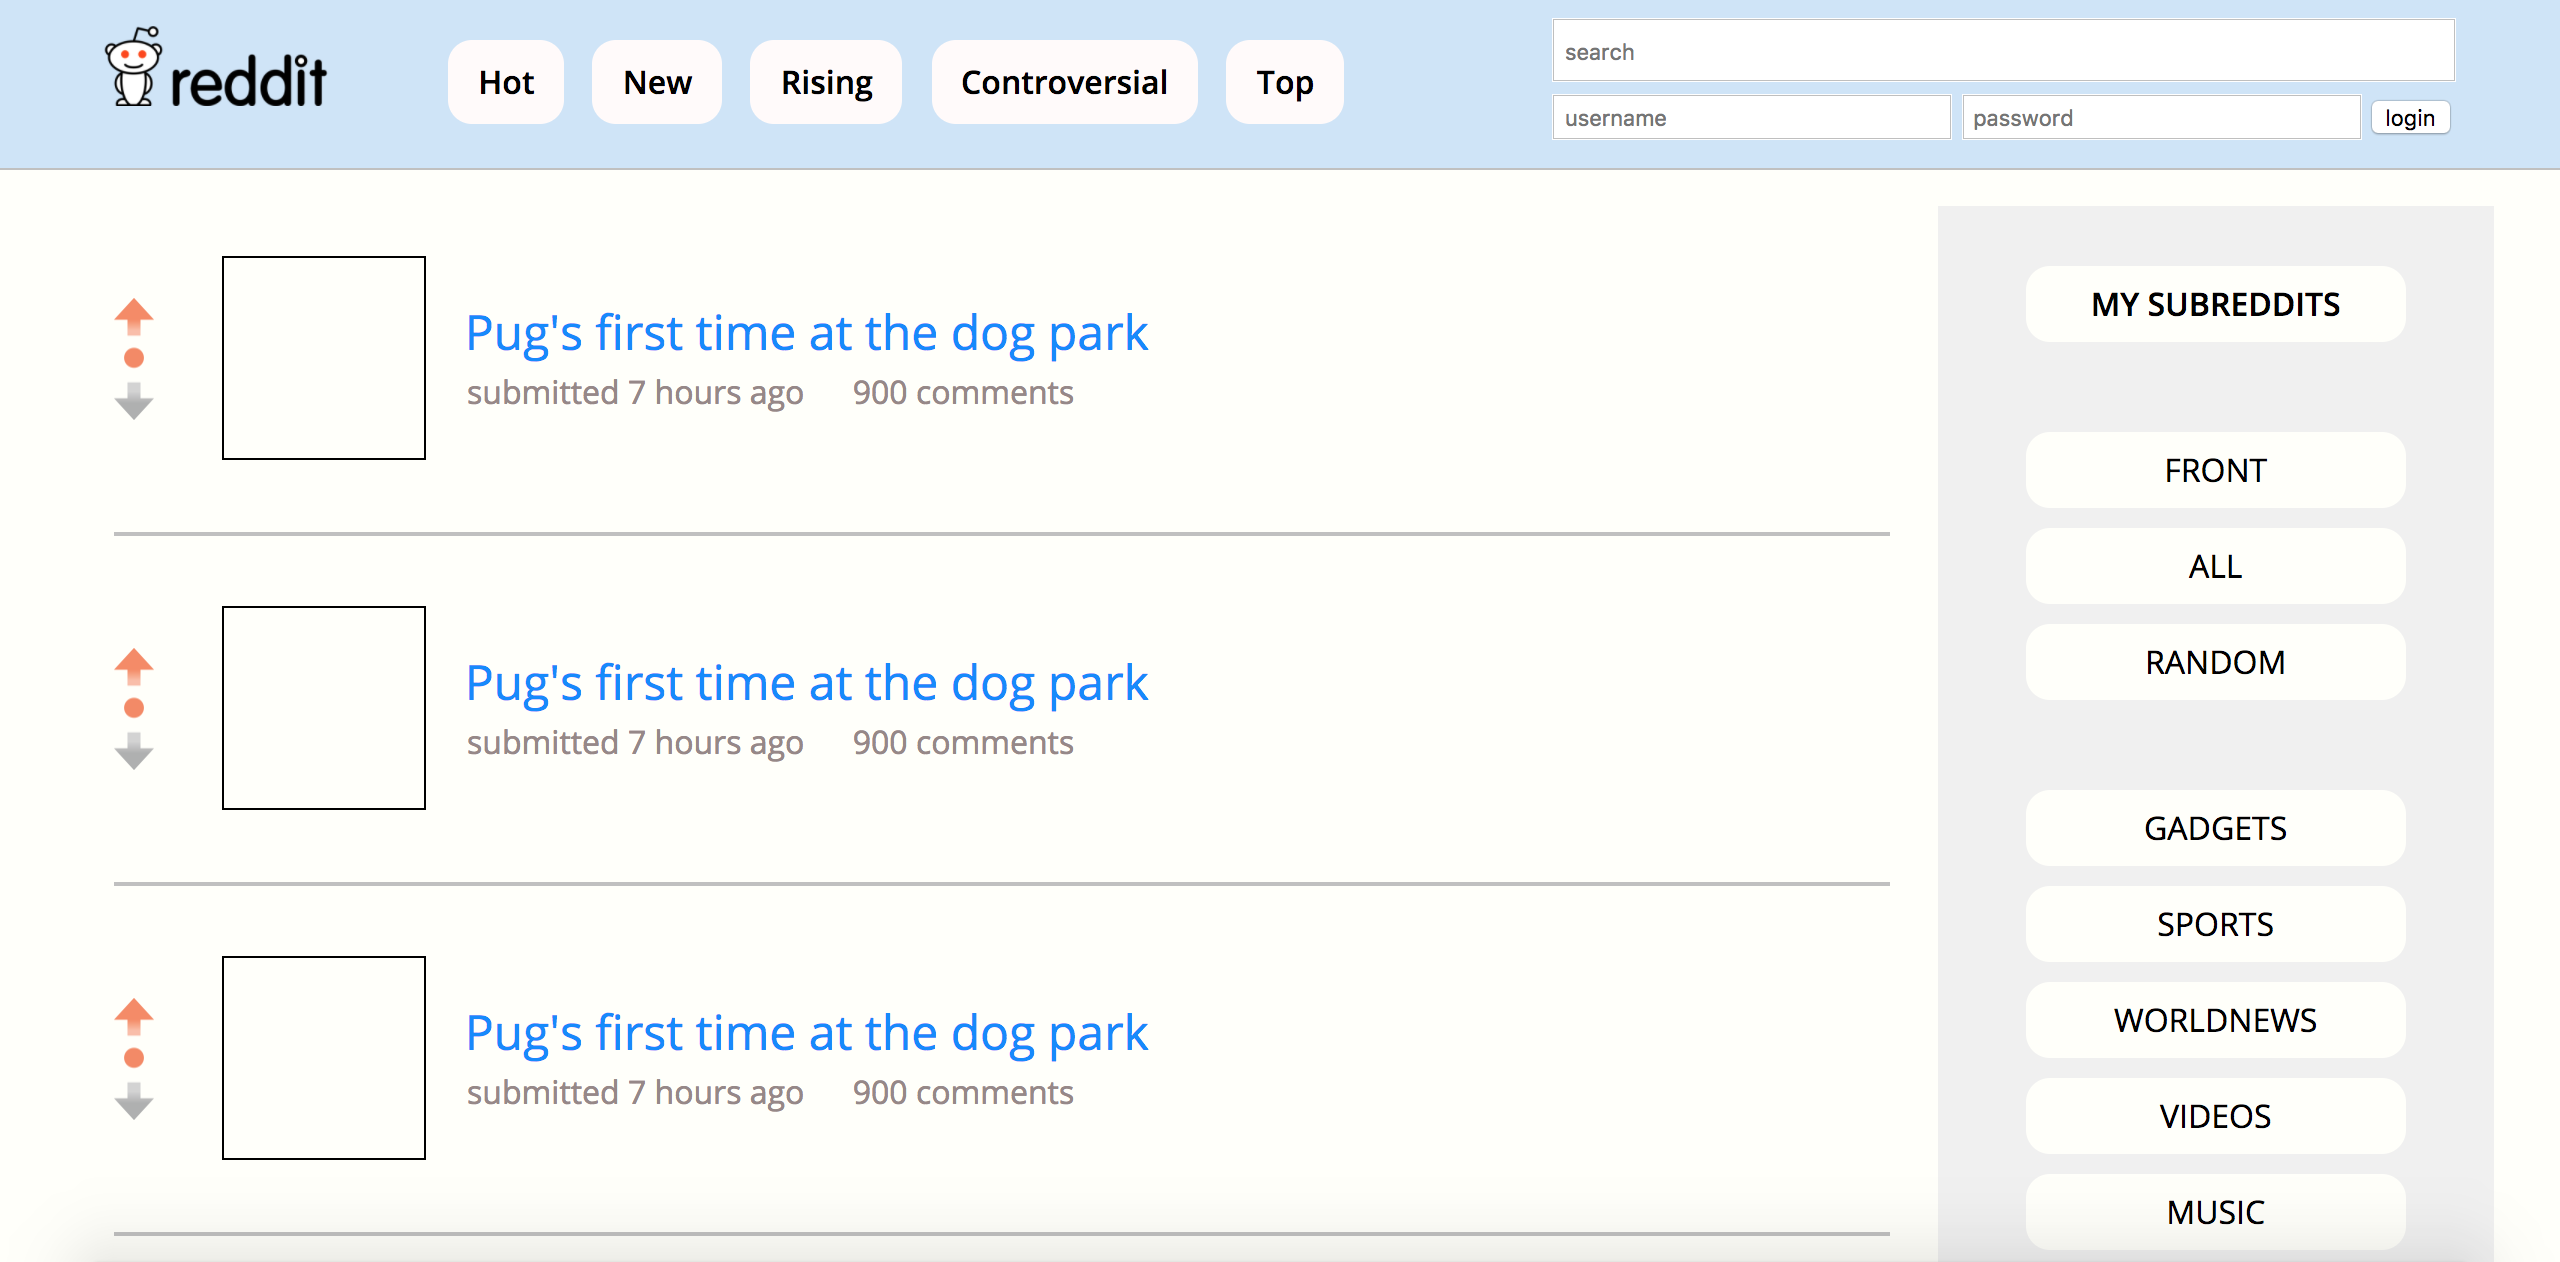The width and height of the screenshot is (2560, 1262).
Task: Open the third post thumbnail
Action: 324,1058
